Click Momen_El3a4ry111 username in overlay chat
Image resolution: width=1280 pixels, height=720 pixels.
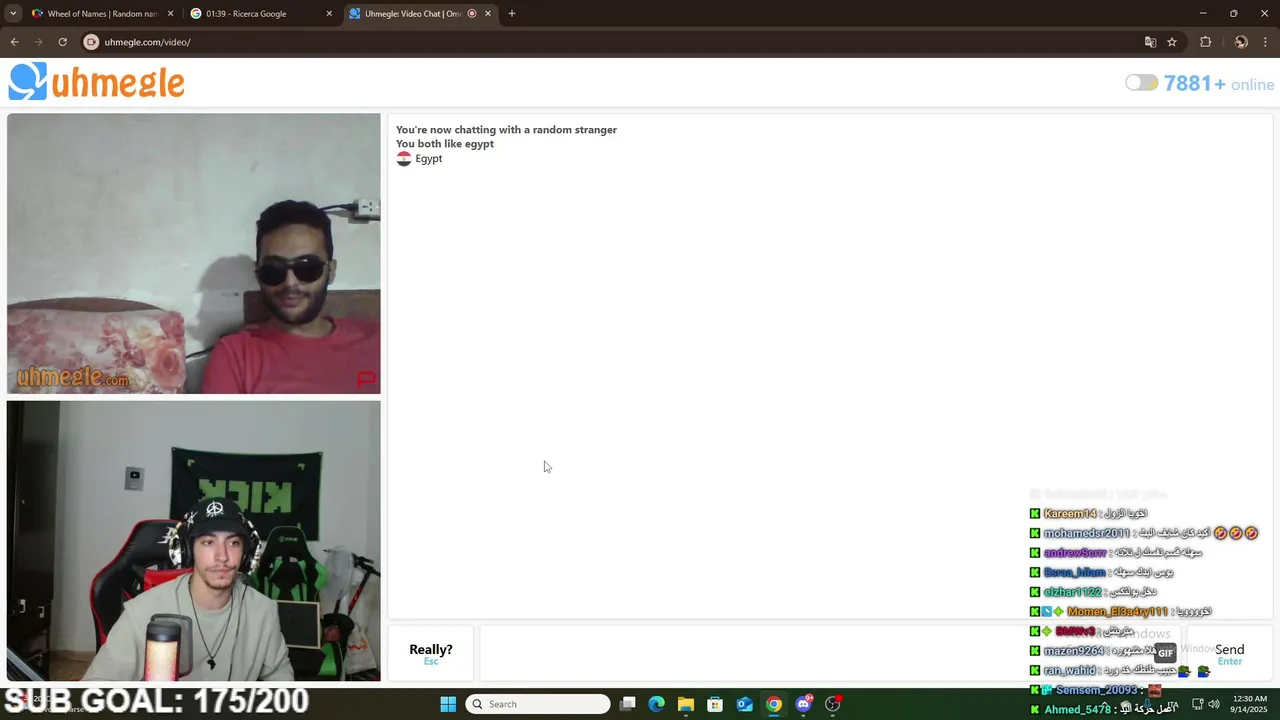pyautogui.click(x=1117, y=612)
